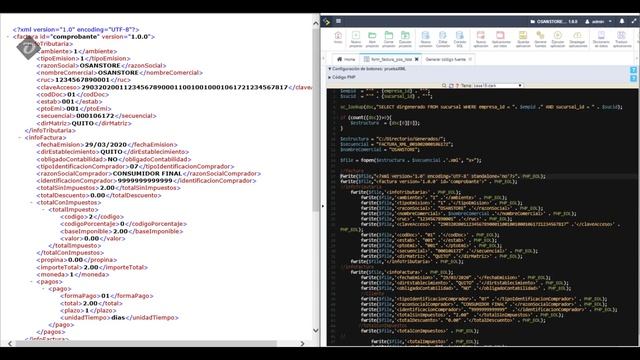The width and height of the screenshot is (640, 360).
Task: Collapse the totalImpuesto XML node
Action: tap(44, 210)
